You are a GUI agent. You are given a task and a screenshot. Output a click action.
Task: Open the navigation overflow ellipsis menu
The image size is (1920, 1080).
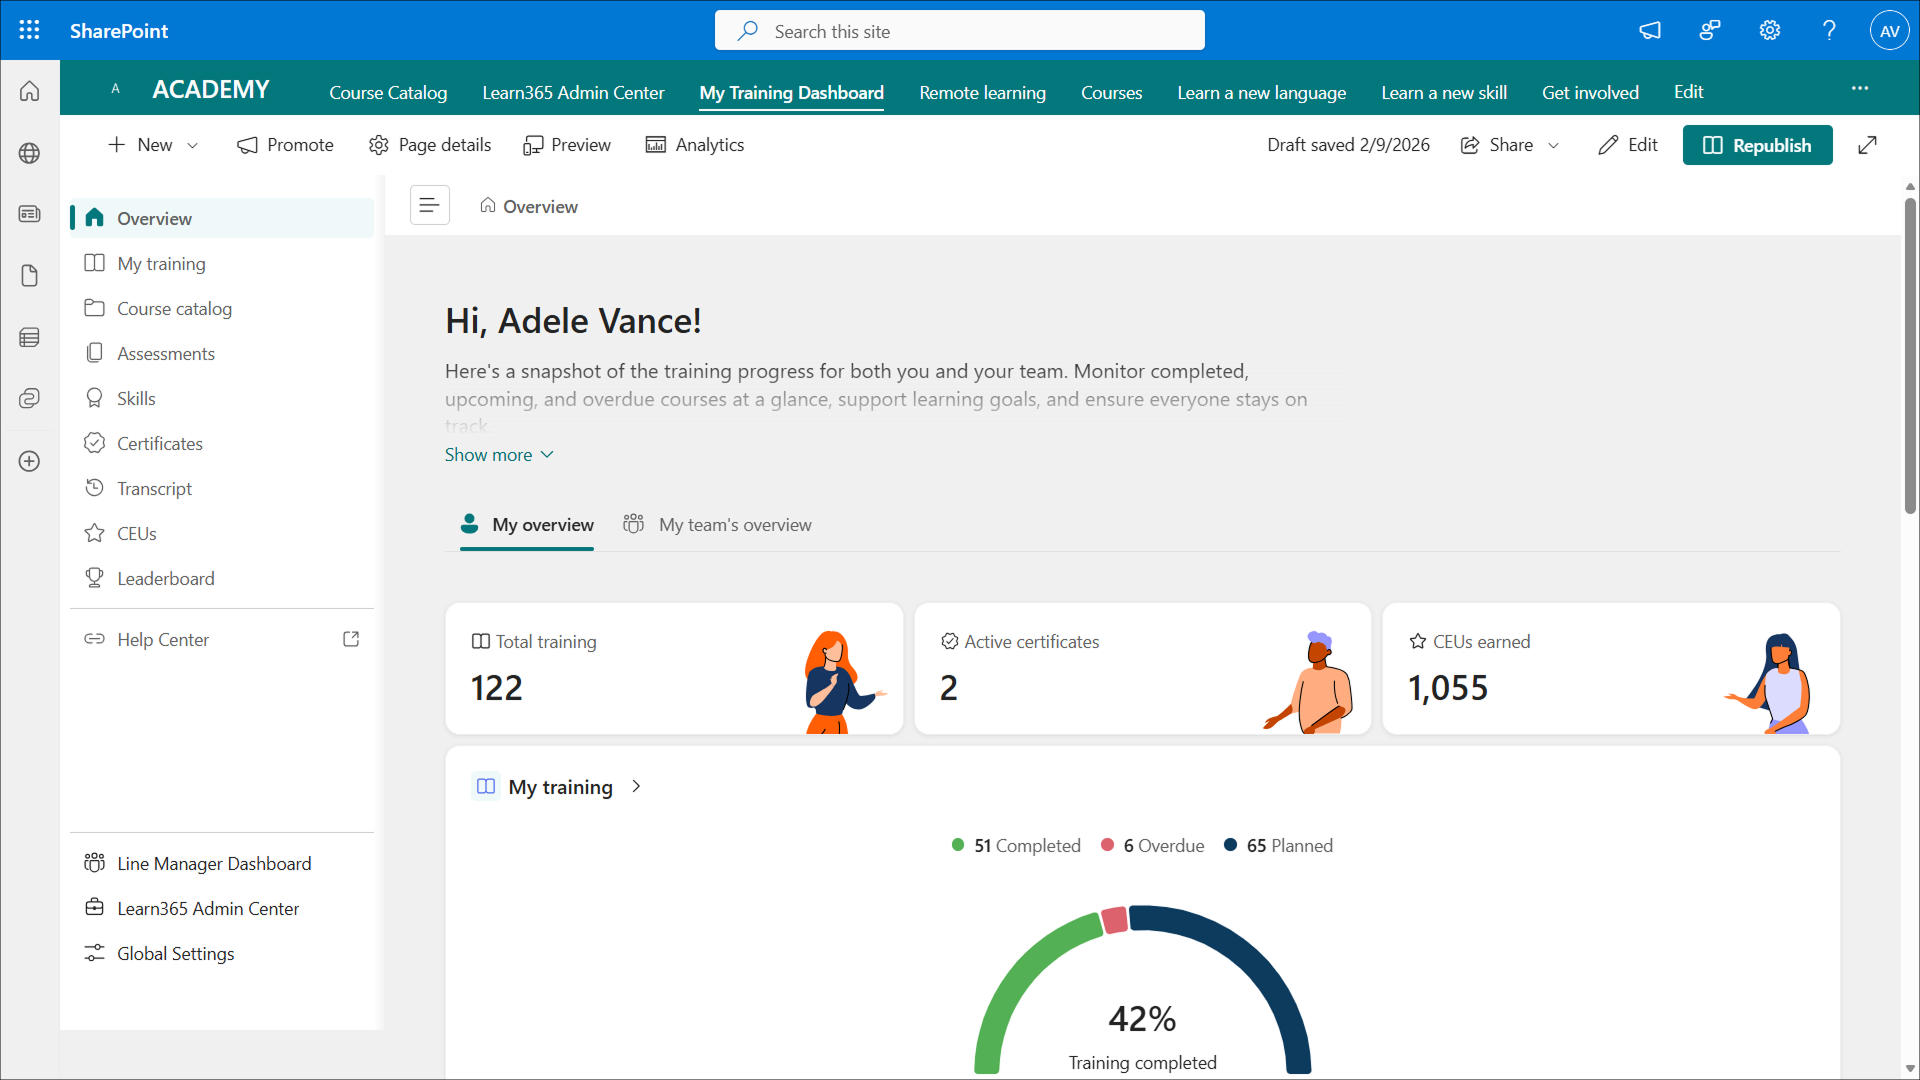tap(1859, 88)
